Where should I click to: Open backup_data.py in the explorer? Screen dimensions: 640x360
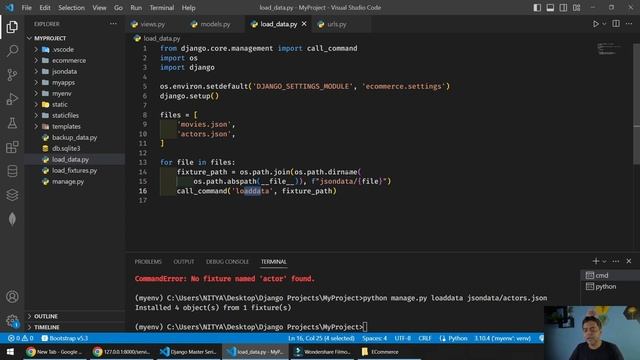[x=75, y=138]
